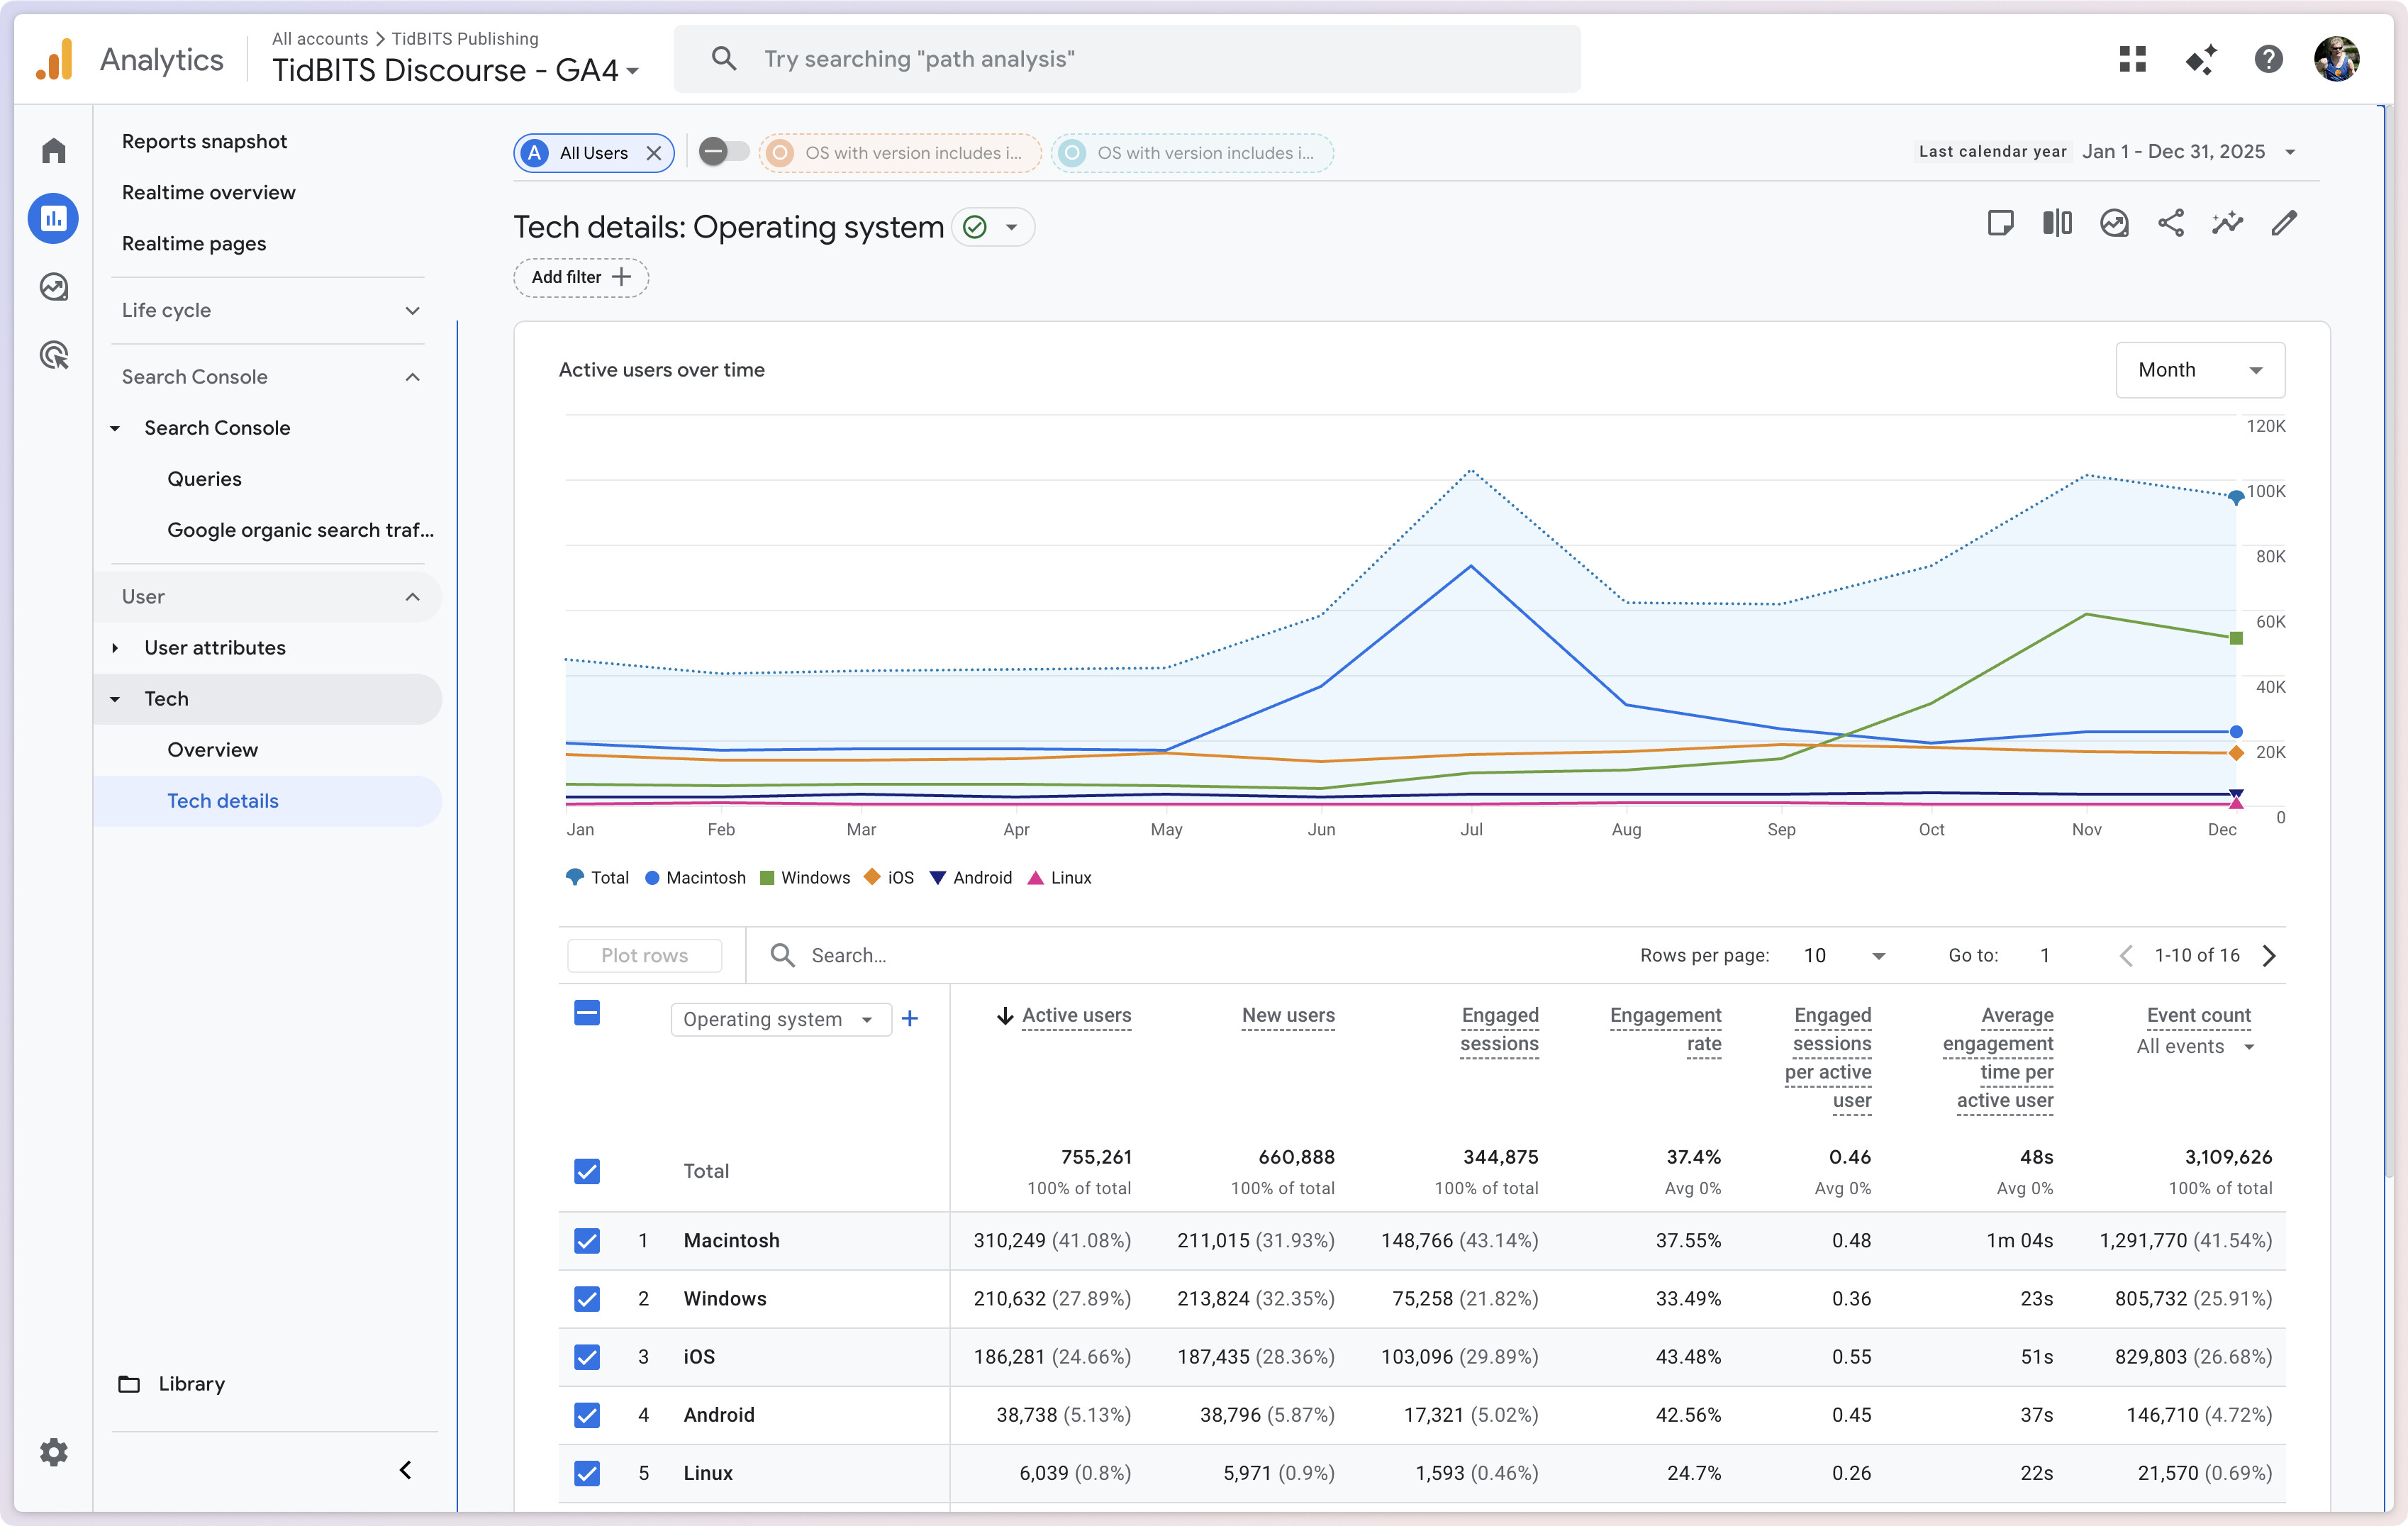Share this report via the share icon
The image size is (2408, 1526).
click(2171, 223)
